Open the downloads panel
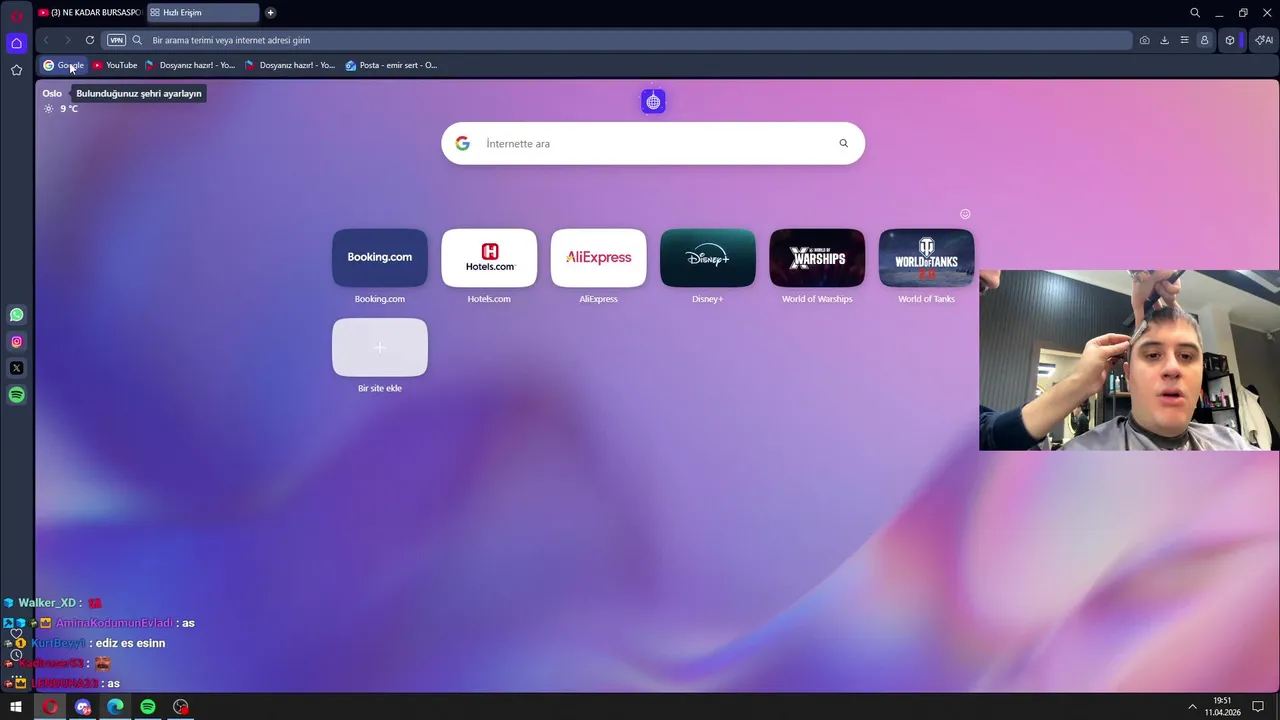 point(1164,40)
